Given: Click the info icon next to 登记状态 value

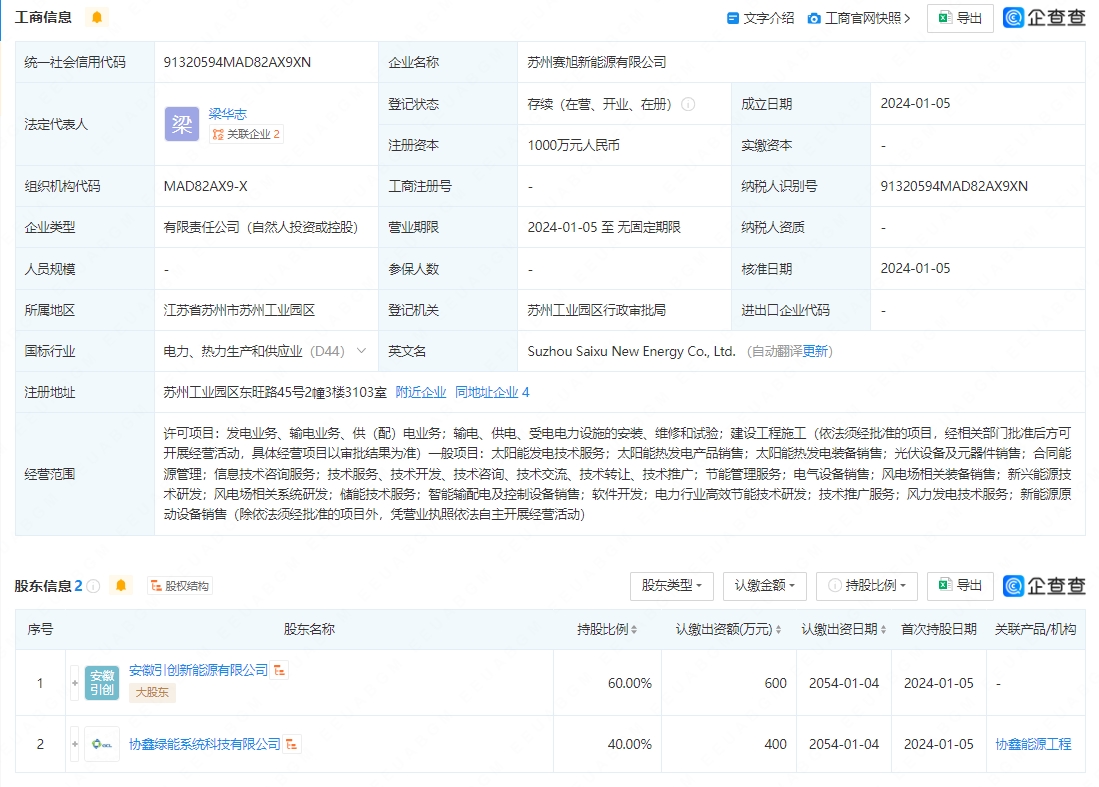Looking at the screenshot, I should pyautogui.click(x=688, y=104).
